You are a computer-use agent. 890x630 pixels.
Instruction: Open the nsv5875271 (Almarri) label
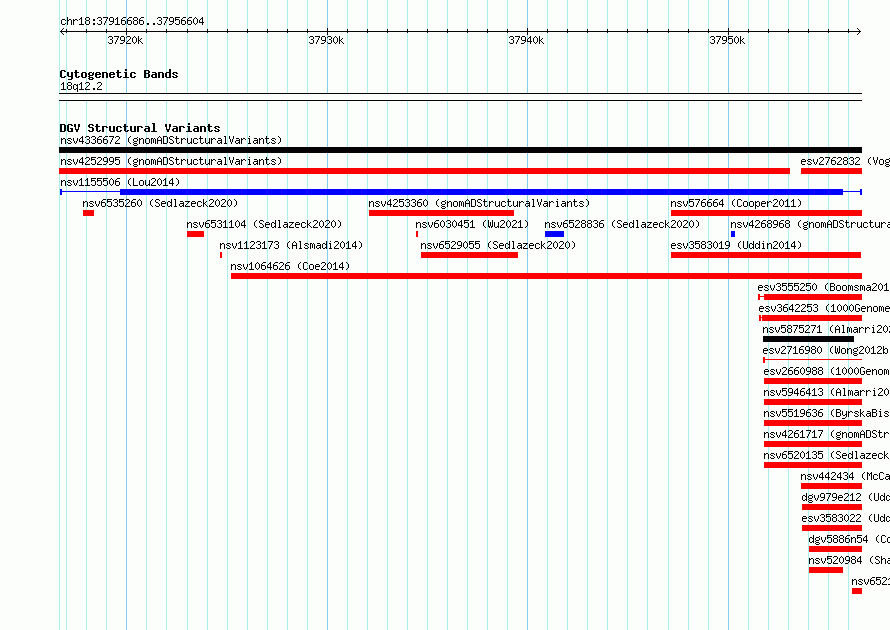826,329
